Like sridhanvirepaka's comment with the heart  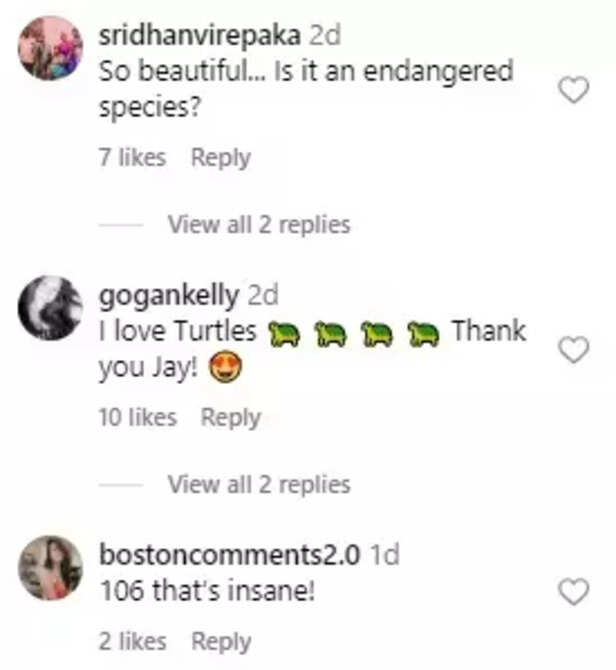tap(573, 91)
